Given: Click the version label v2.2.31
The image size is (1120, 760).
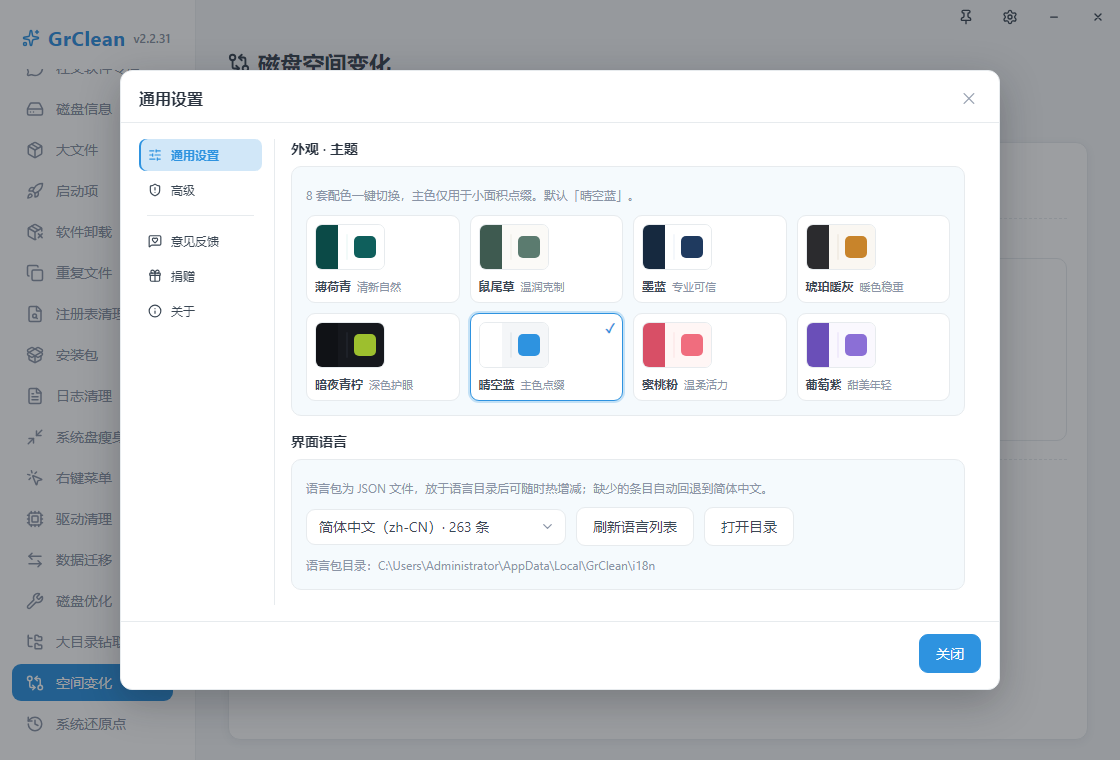Looking at the screenshot, I should (152, 39).
